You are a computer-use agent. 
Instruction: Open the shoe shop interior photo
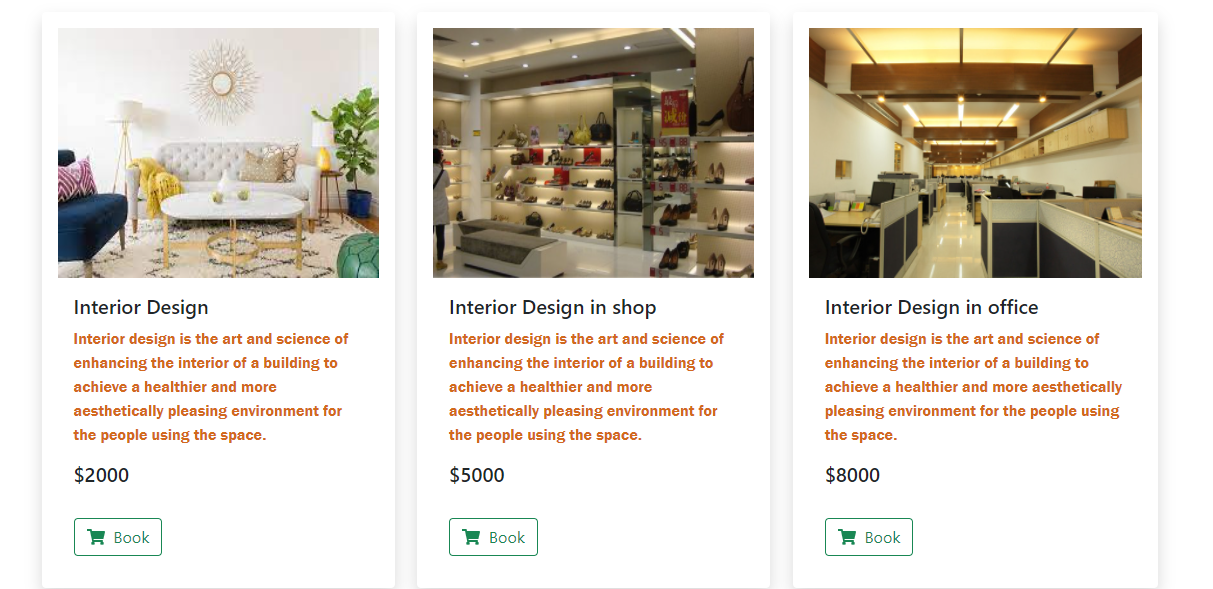593,153
